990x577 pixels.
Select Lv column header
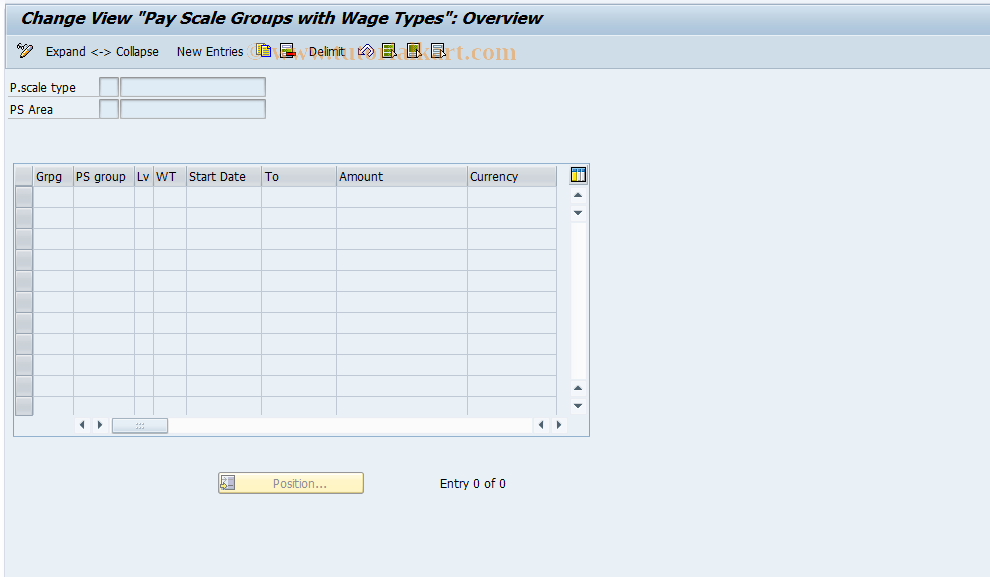pyautogui.click(x=143, y=177)
